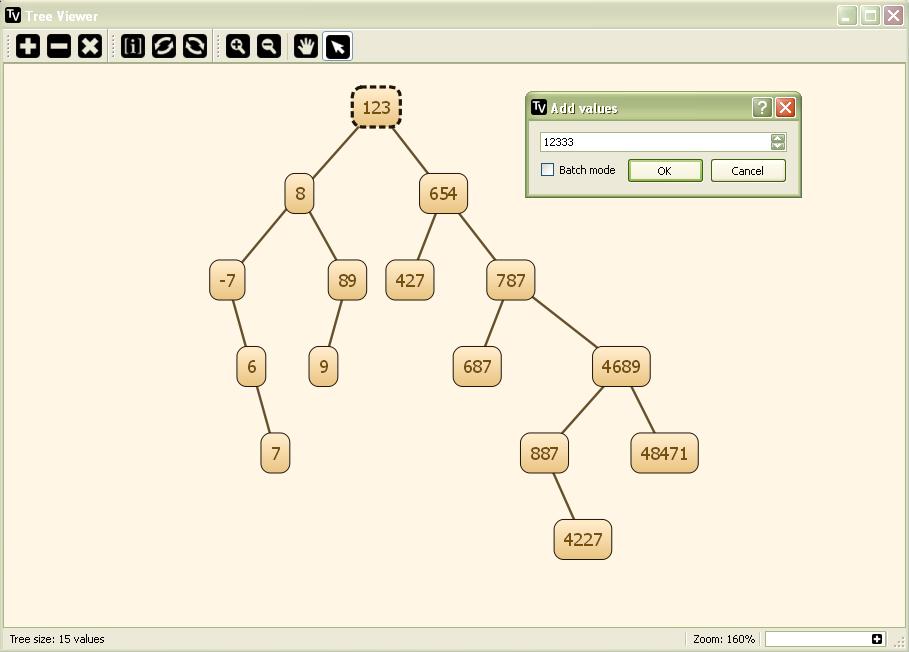
Task: Select the hand pan tool
Action: (x=306, y=46)
